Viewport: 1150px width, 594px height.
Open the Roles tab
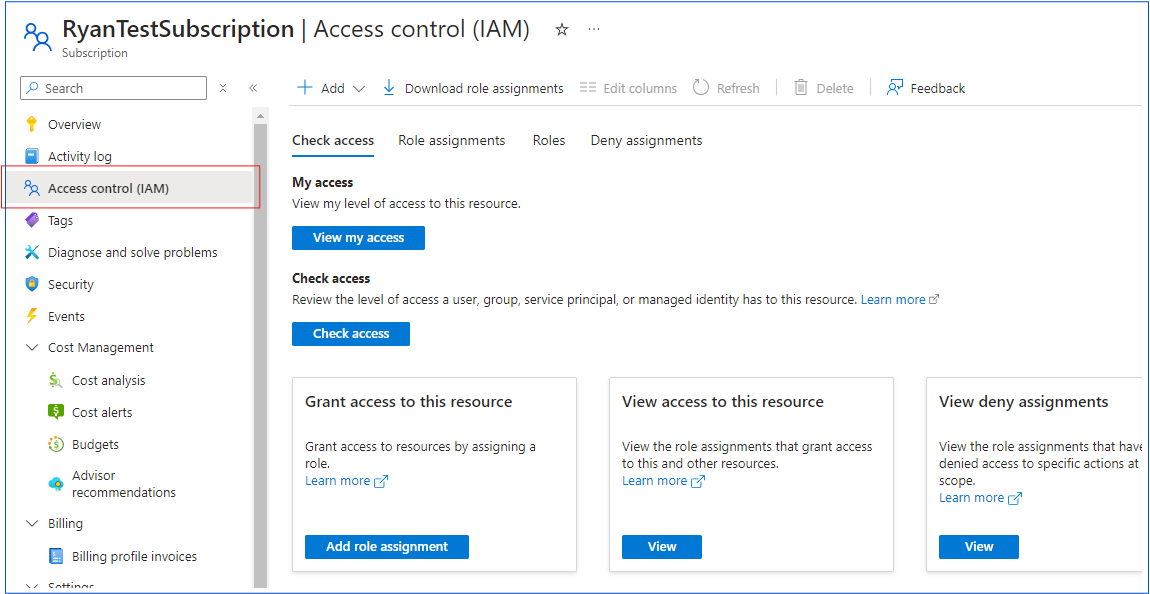549,141
